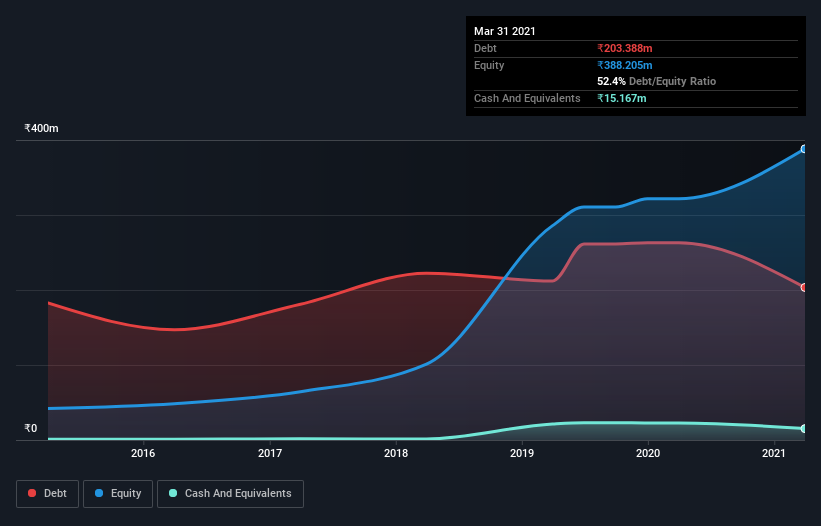Click the 2016 x-axis label

click(x=143, y=453)
